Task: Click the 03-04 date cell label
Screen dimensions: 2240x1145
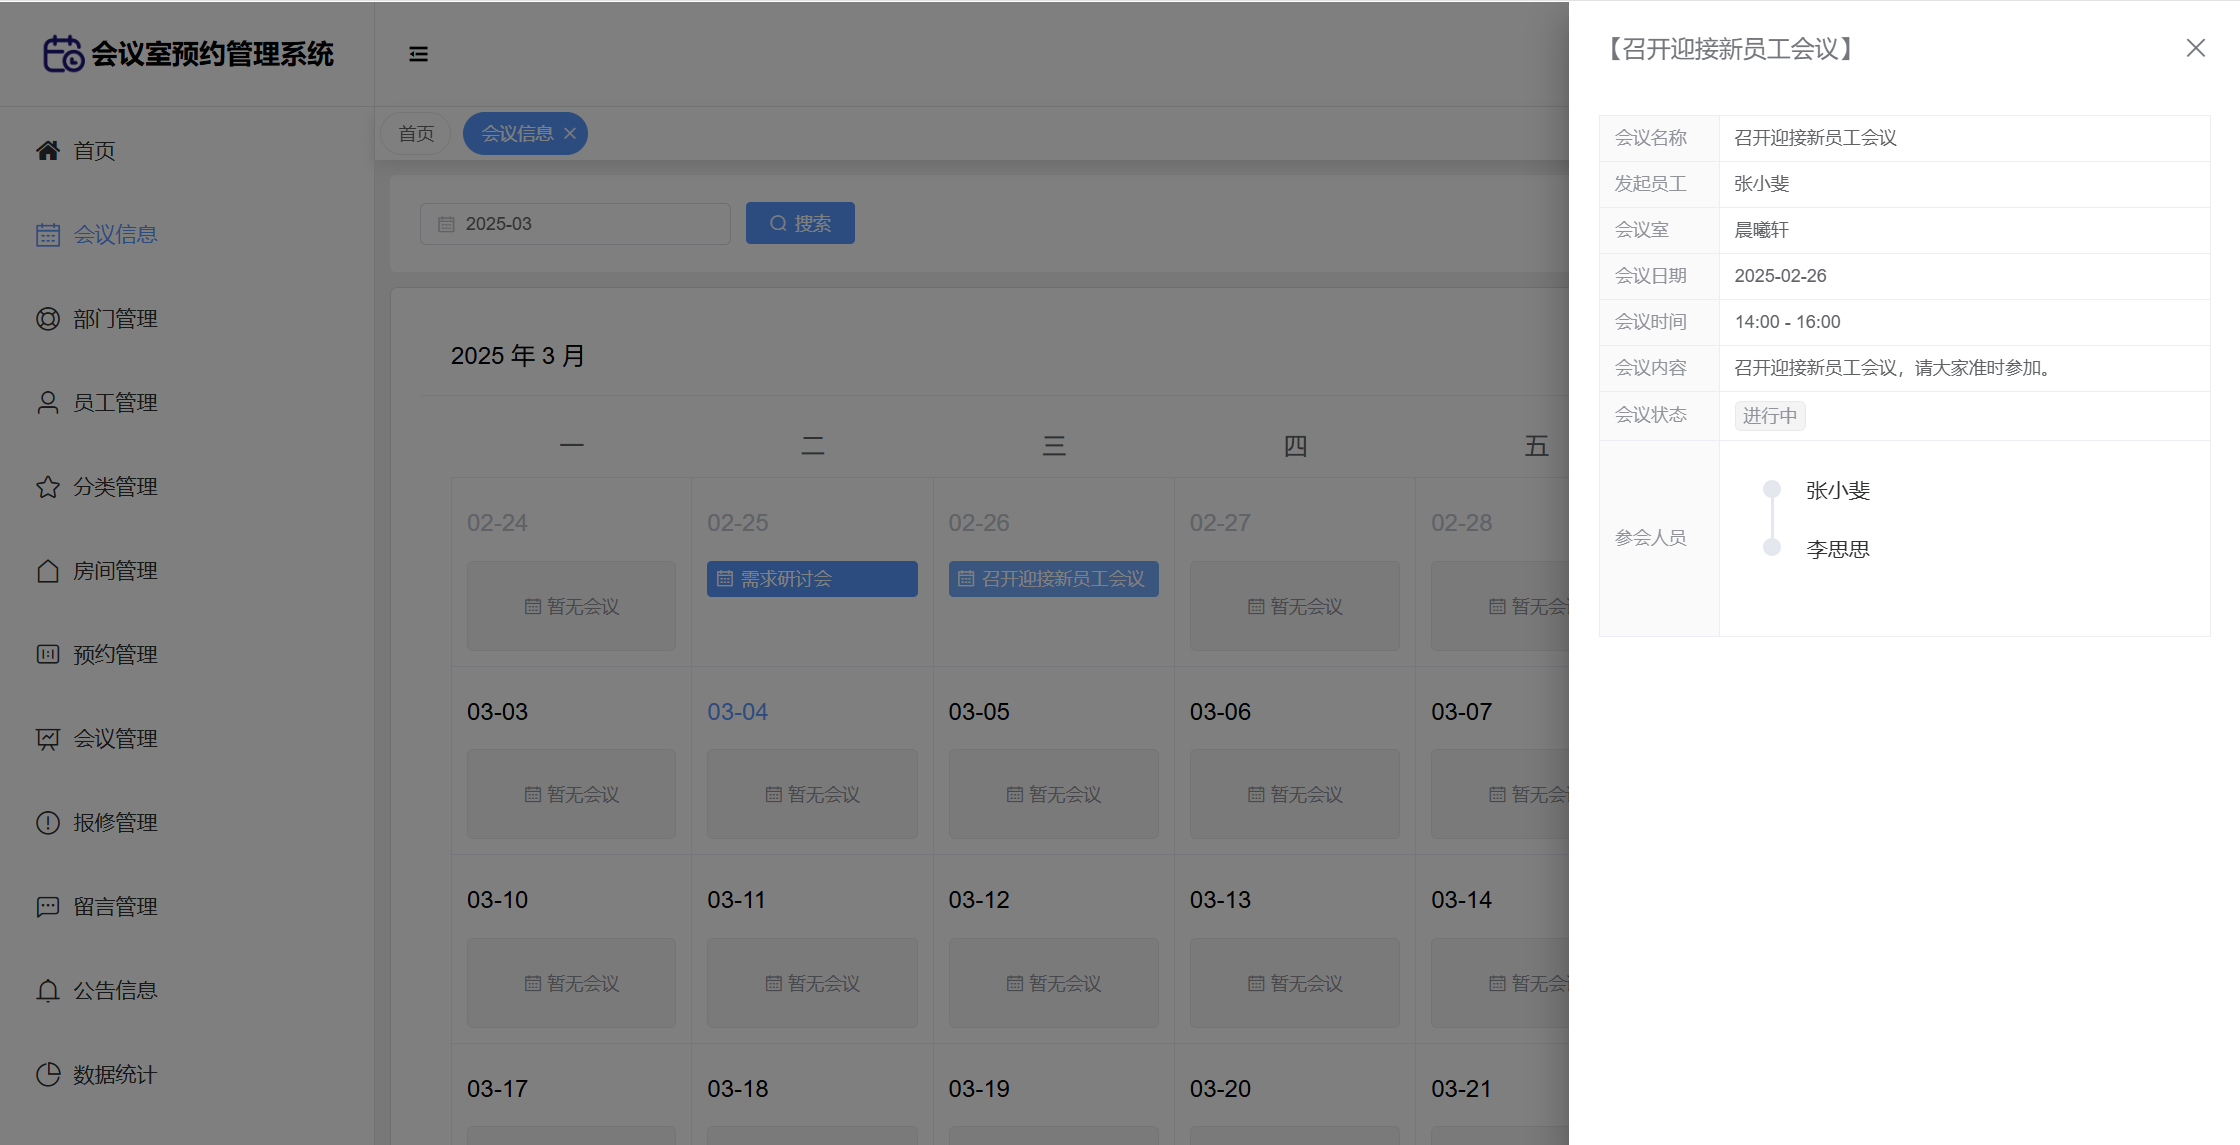Action: coord(737,712)
